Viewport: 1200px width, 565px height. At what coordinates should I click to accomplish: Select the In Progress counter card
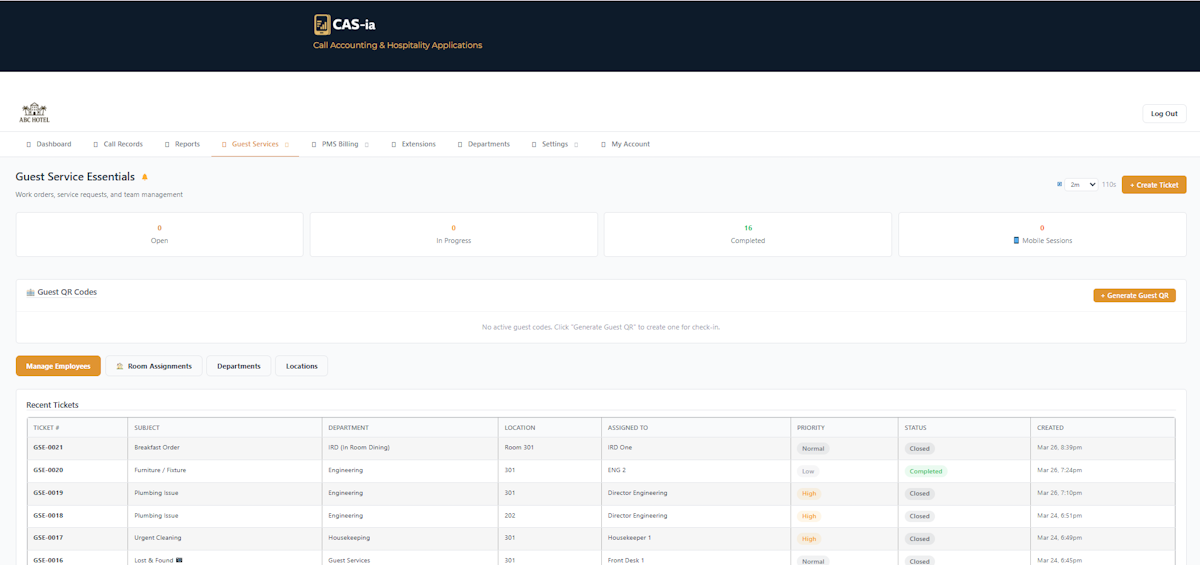pos(454,234)
